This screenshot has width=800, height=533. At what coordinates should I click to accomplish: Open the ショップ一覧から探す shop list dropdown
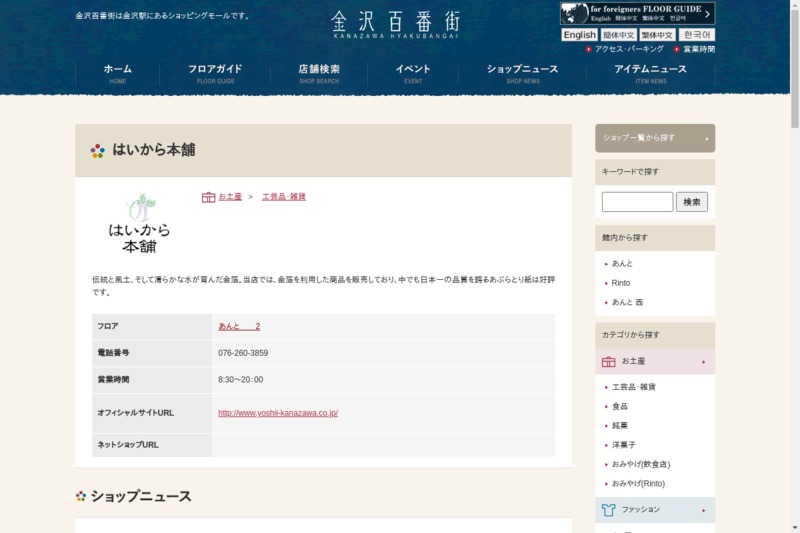coord(655,138)
